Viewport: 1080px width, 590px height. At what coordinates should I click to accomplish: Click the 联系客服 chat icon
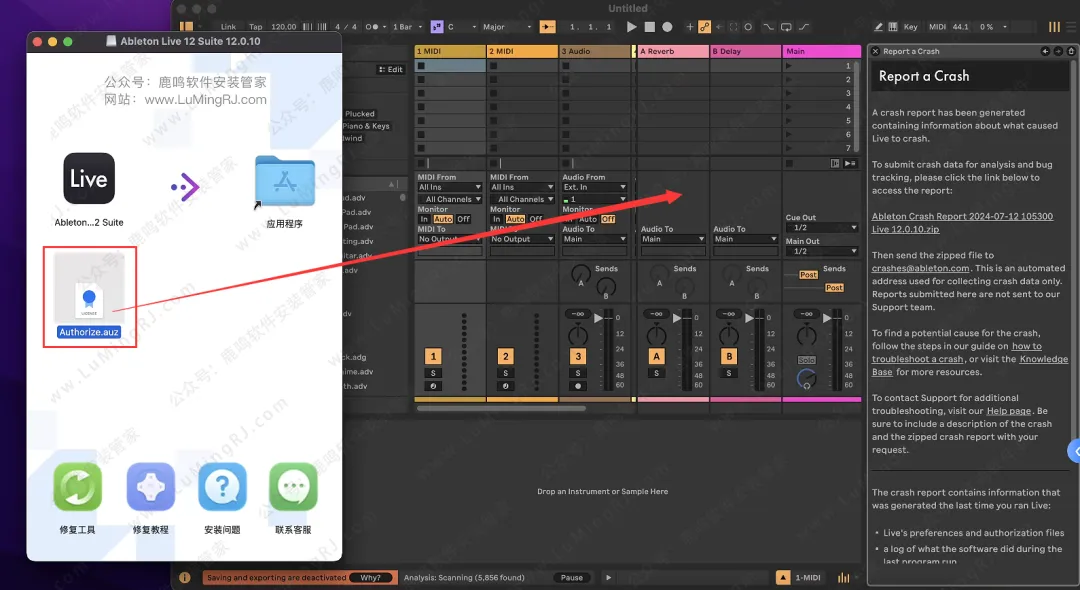(x=293, y=487)
